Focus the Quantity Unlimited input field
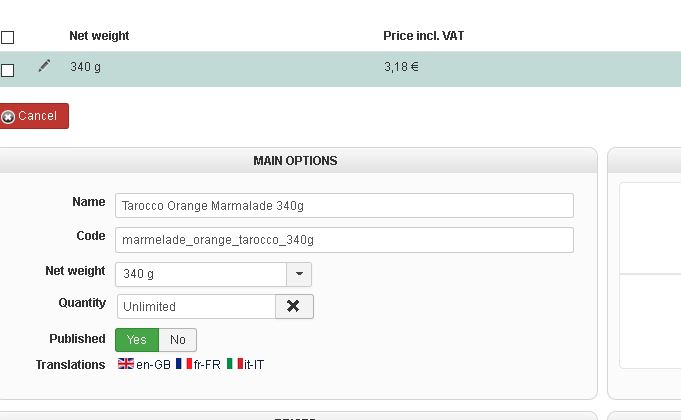Viewport: 681px width, 420px height. tap(196, 306)
